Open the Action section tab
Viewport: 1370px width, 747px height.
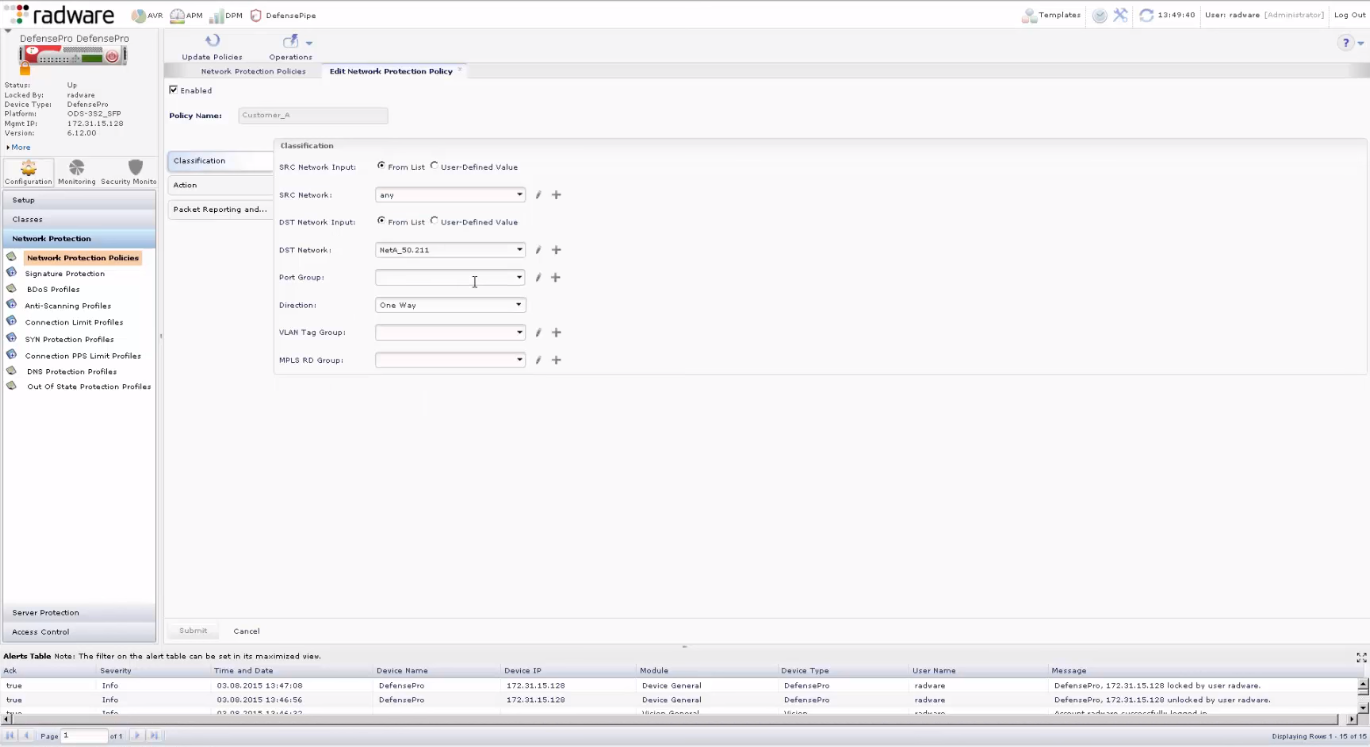click(220, 185)
